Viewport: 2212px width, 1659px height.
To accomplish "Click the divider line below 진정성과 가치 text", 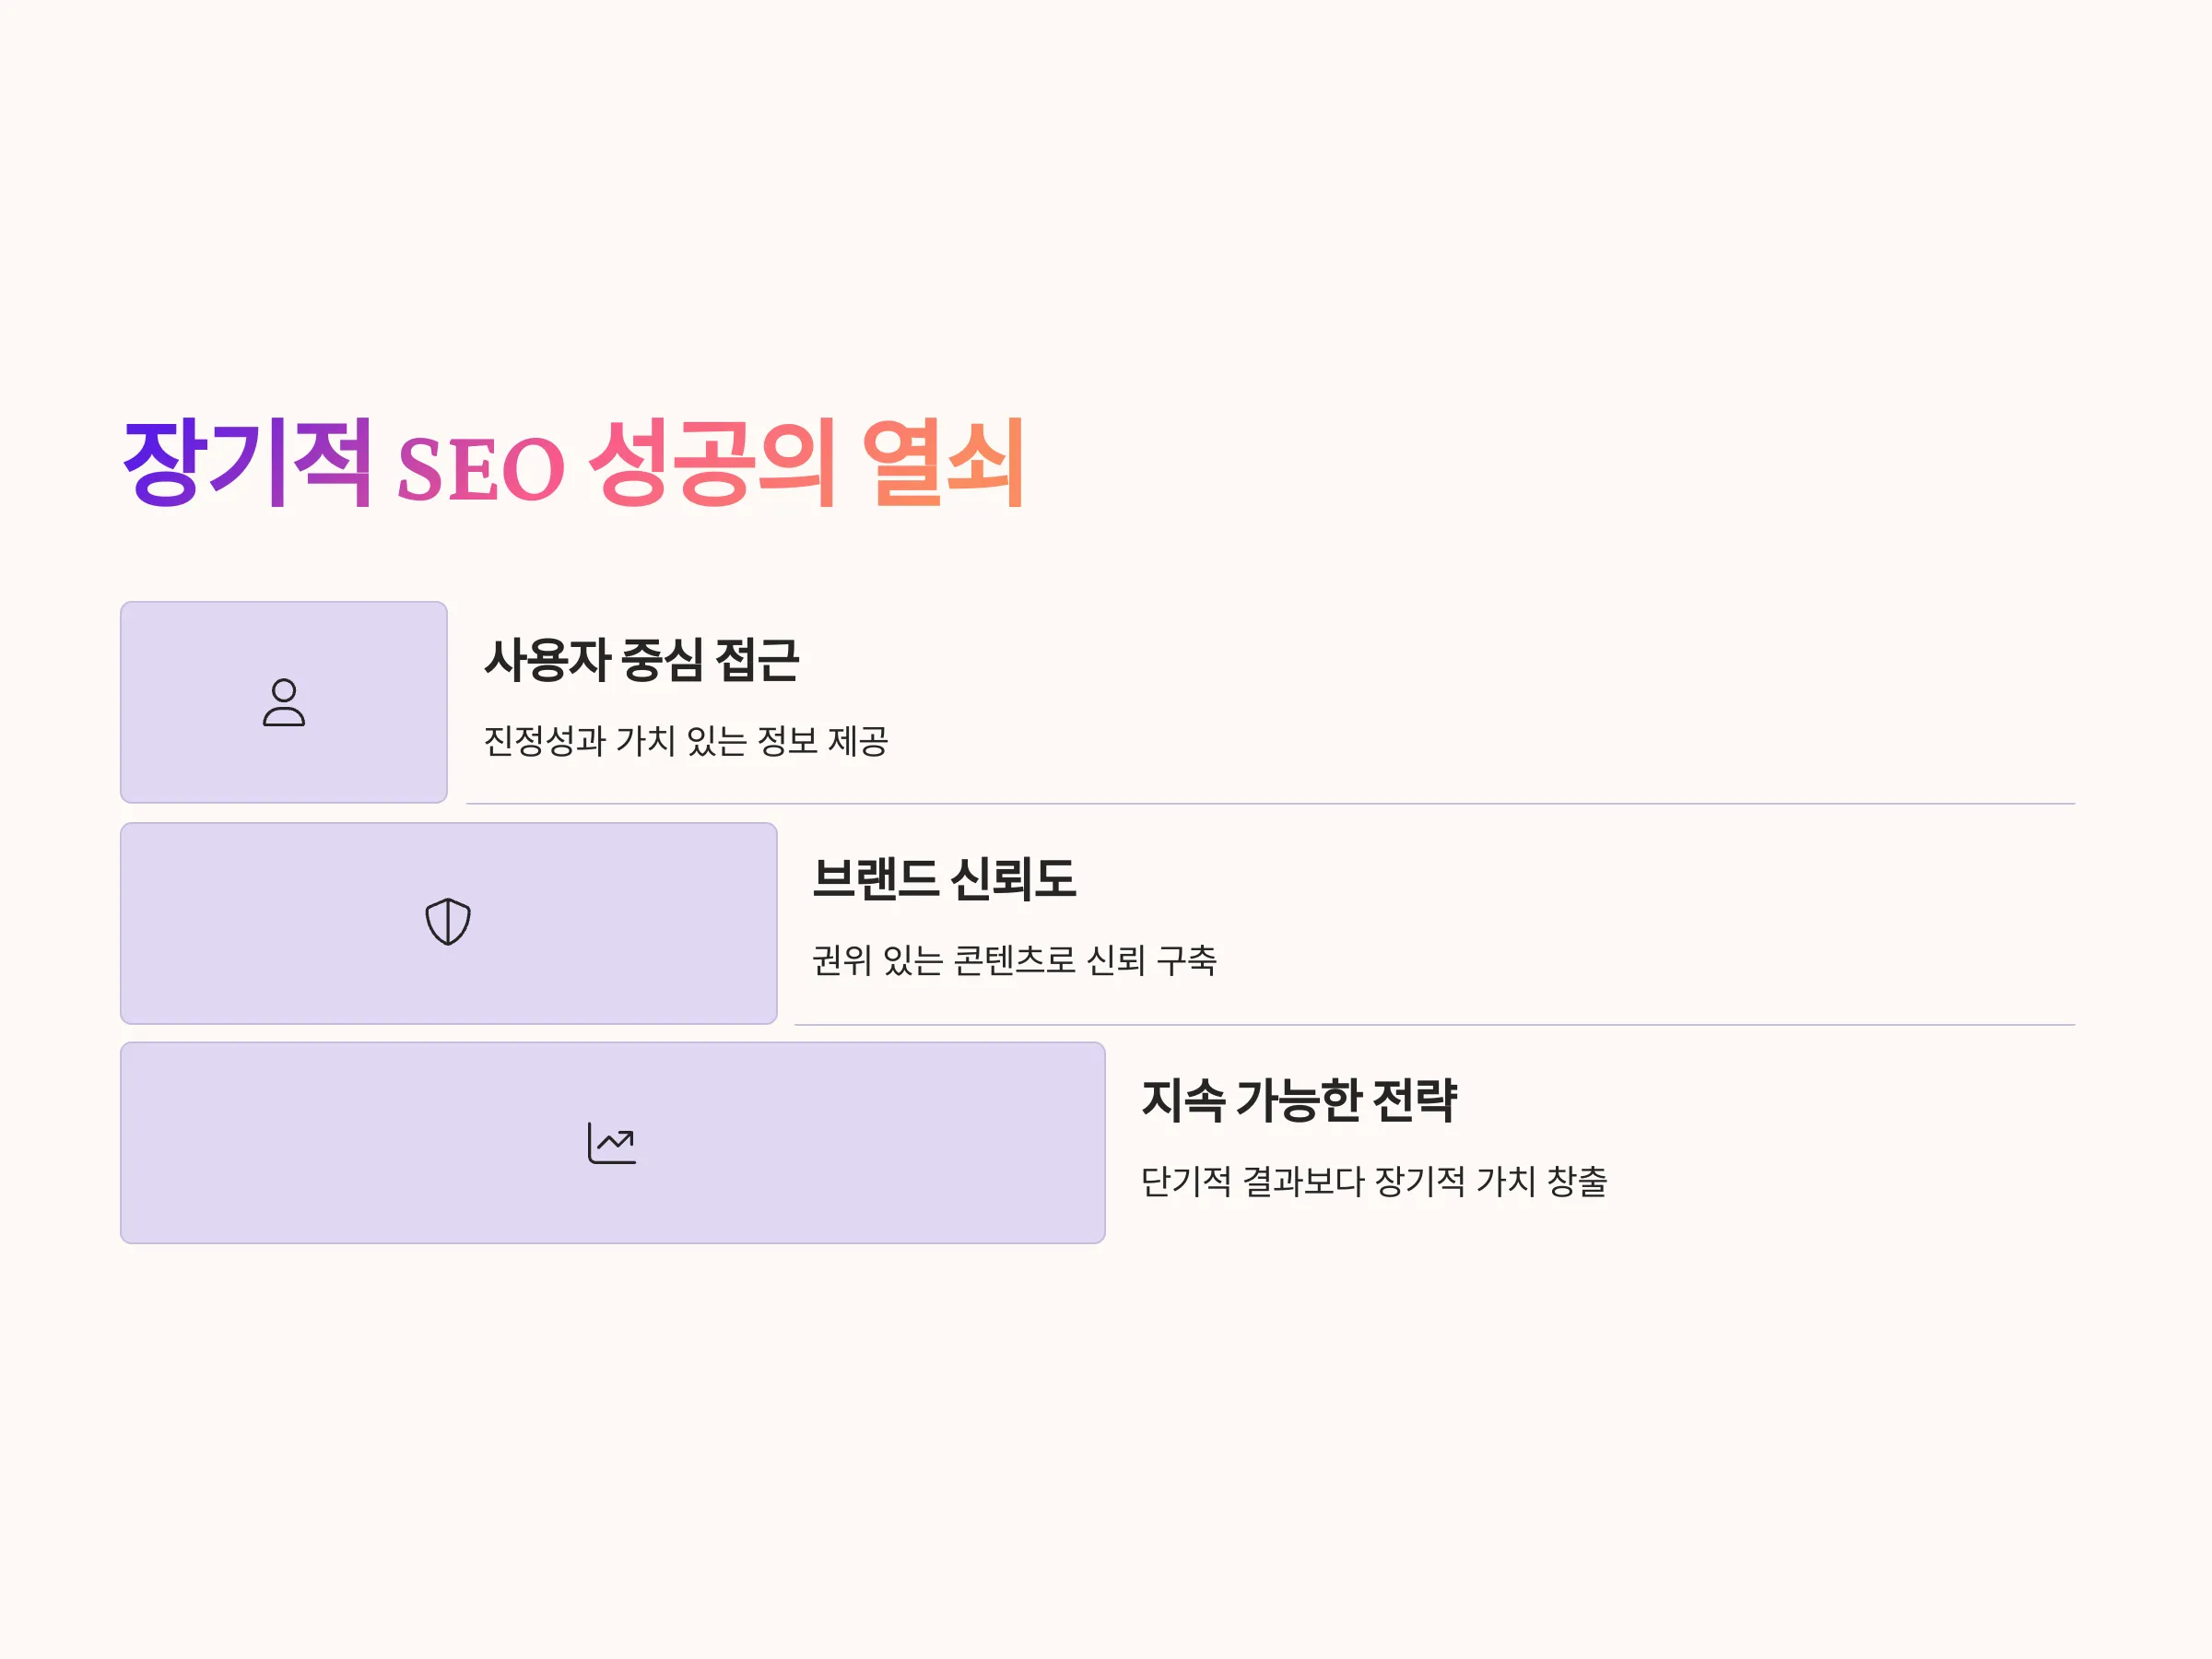I will pyautogui.click(x=1271, y=803).
